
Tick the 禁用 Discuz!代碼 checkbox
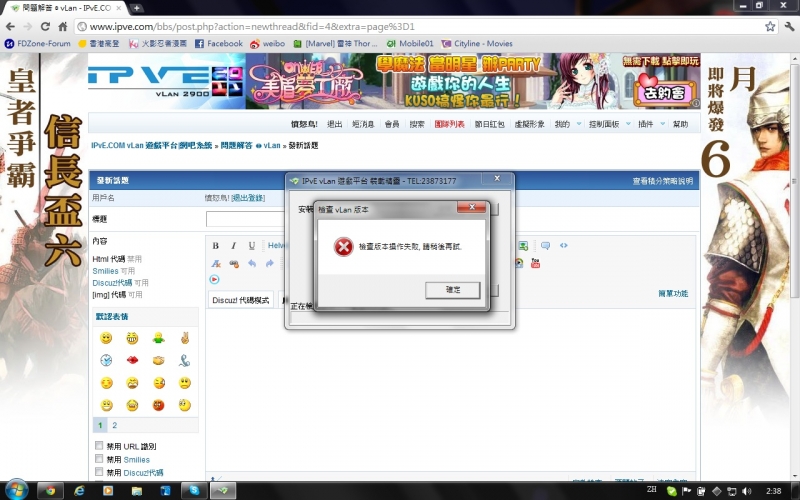(99, 472)
